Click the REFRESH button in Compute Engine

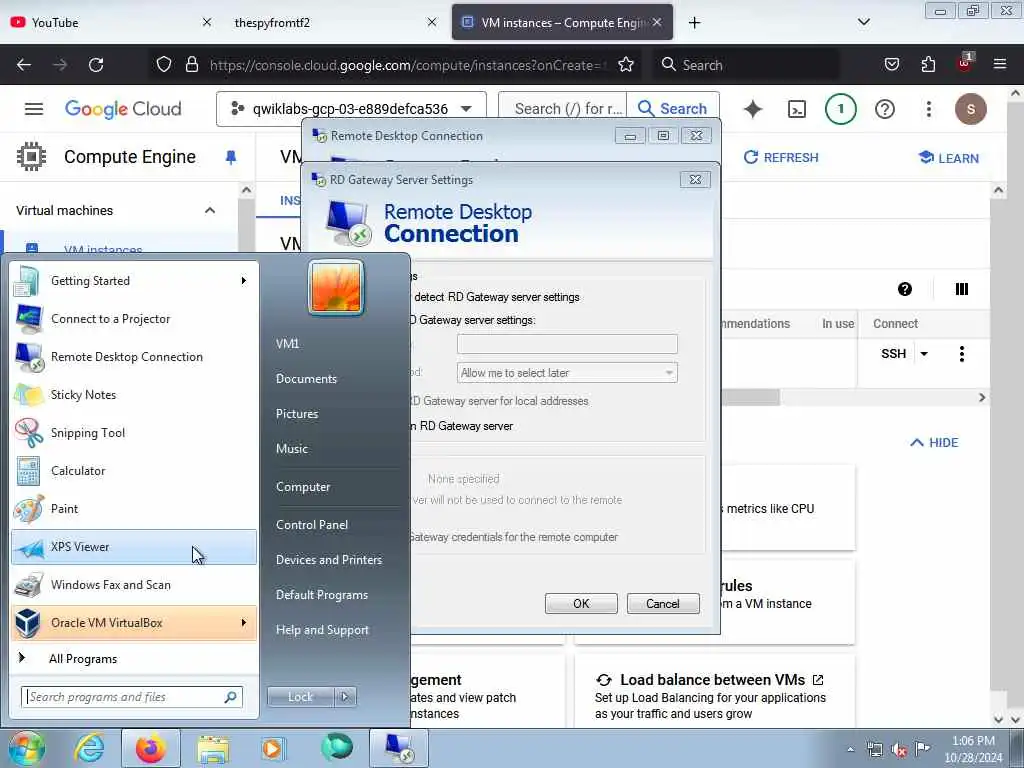pyautogui.click(x=781, y=157)
